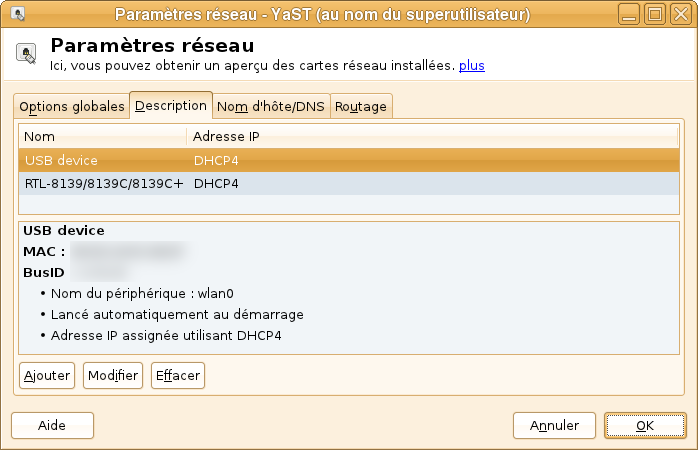Open the Nom d'hôte/DNS tab

tap(271, 106)
